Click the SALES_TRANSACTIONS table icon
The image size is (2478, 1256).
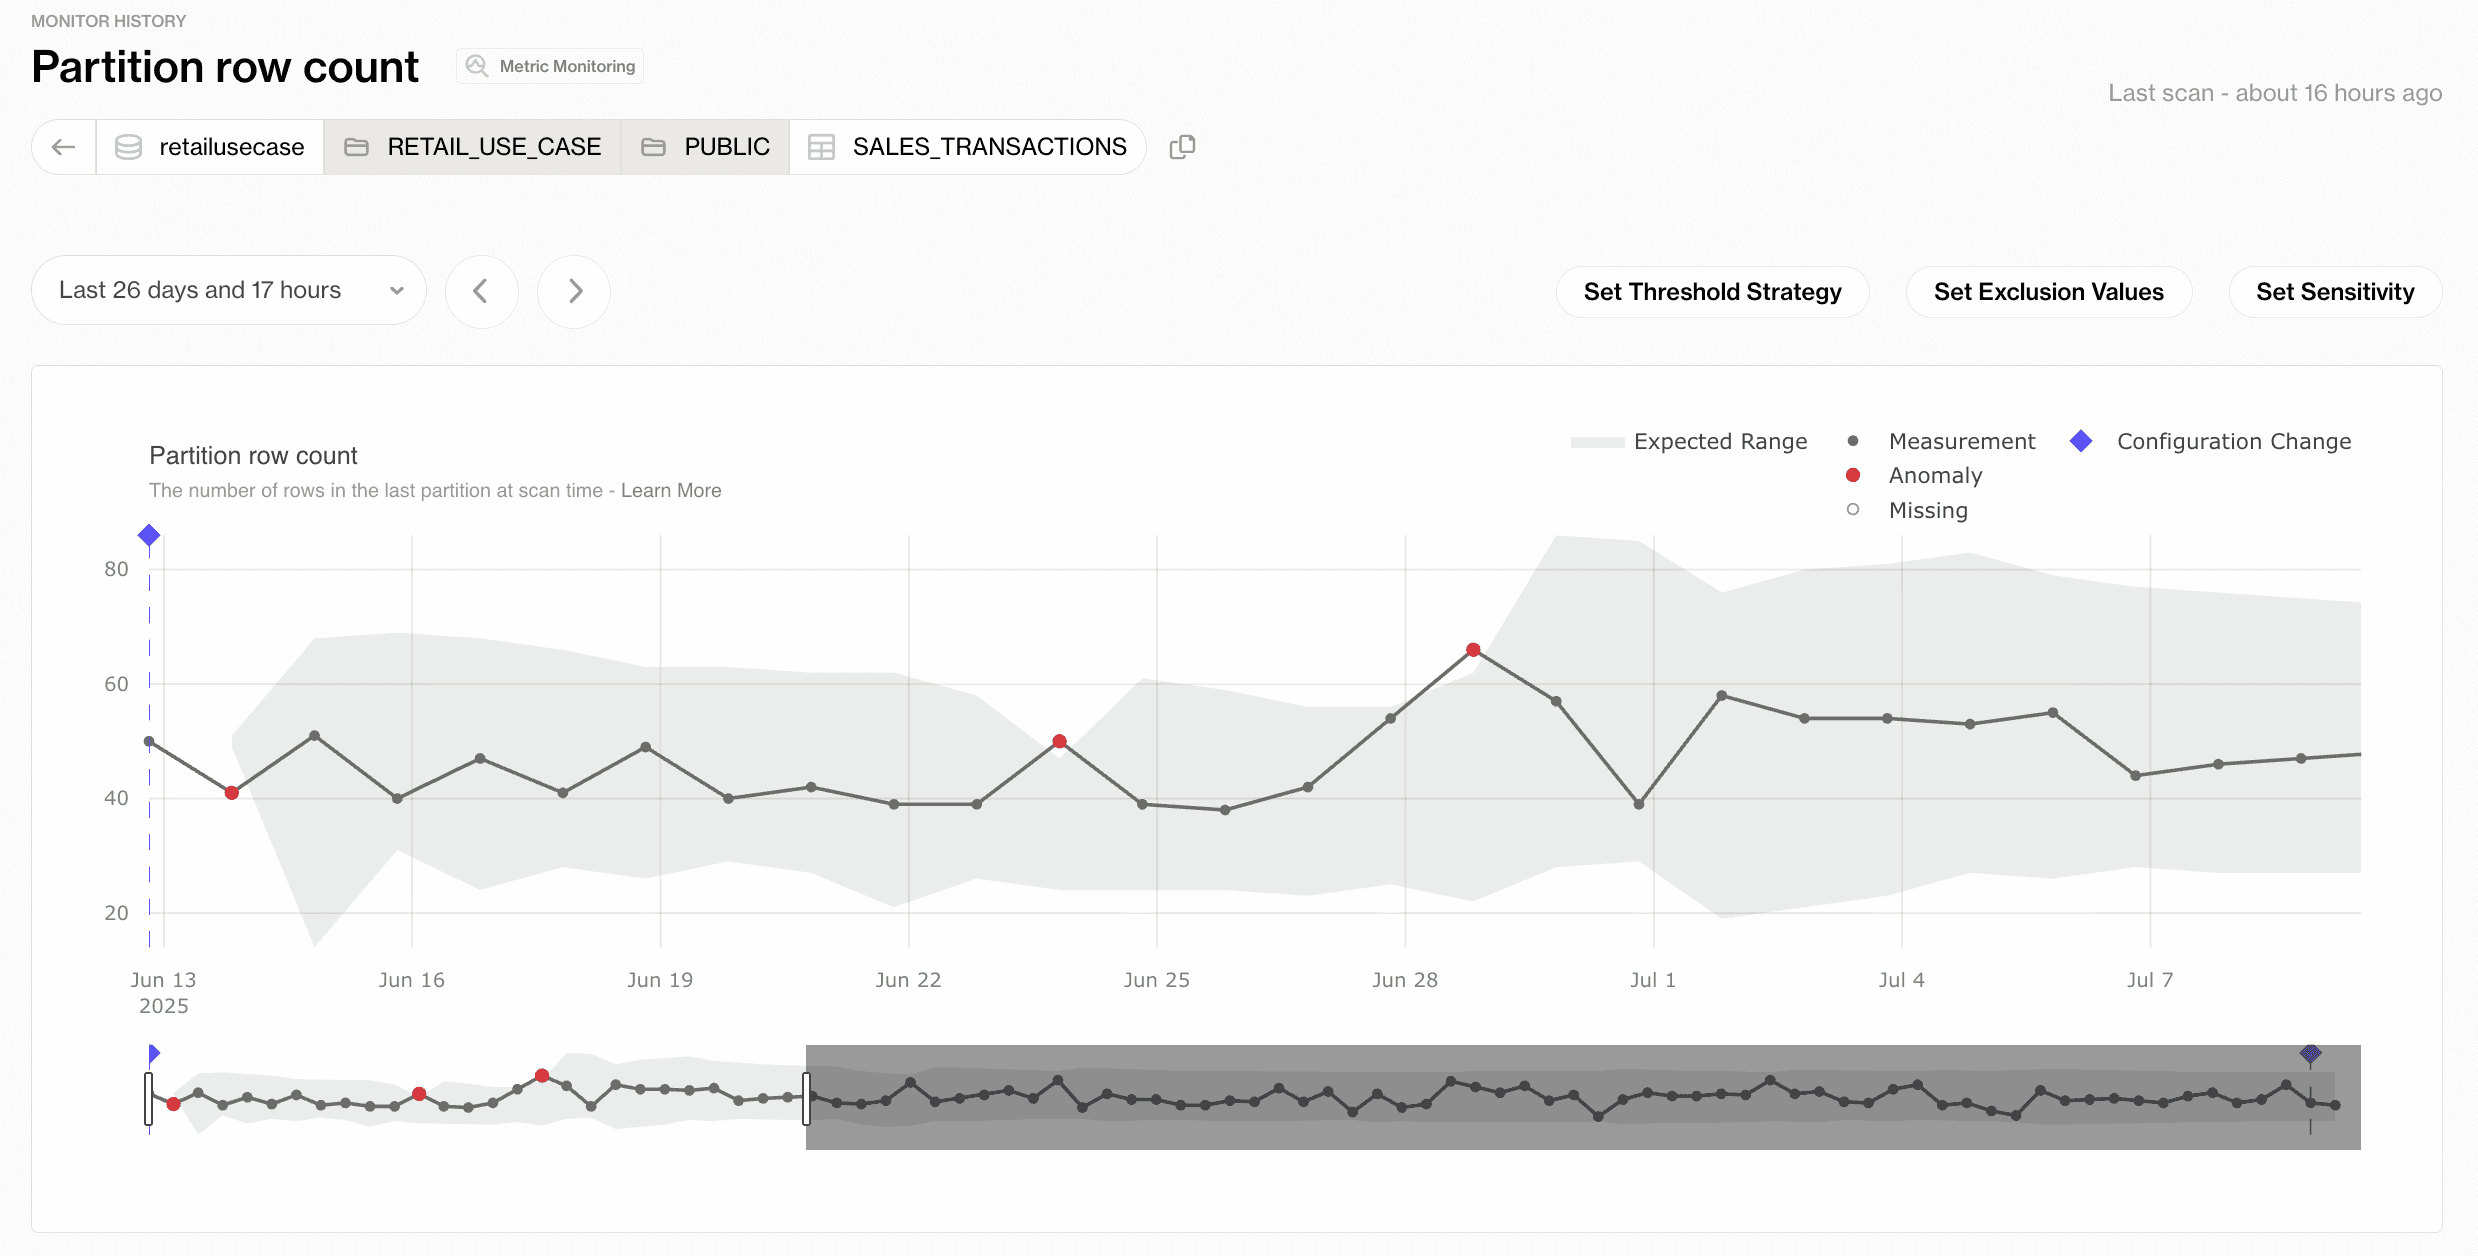pos(821,147)
